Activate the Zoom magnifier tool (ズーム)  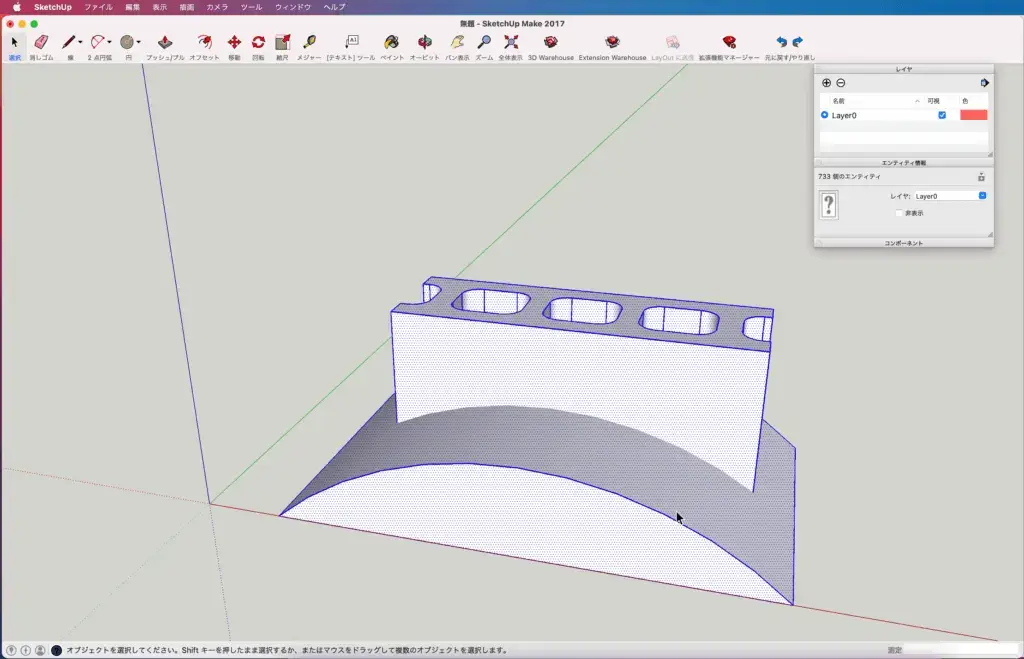click(x=484, y=42)
